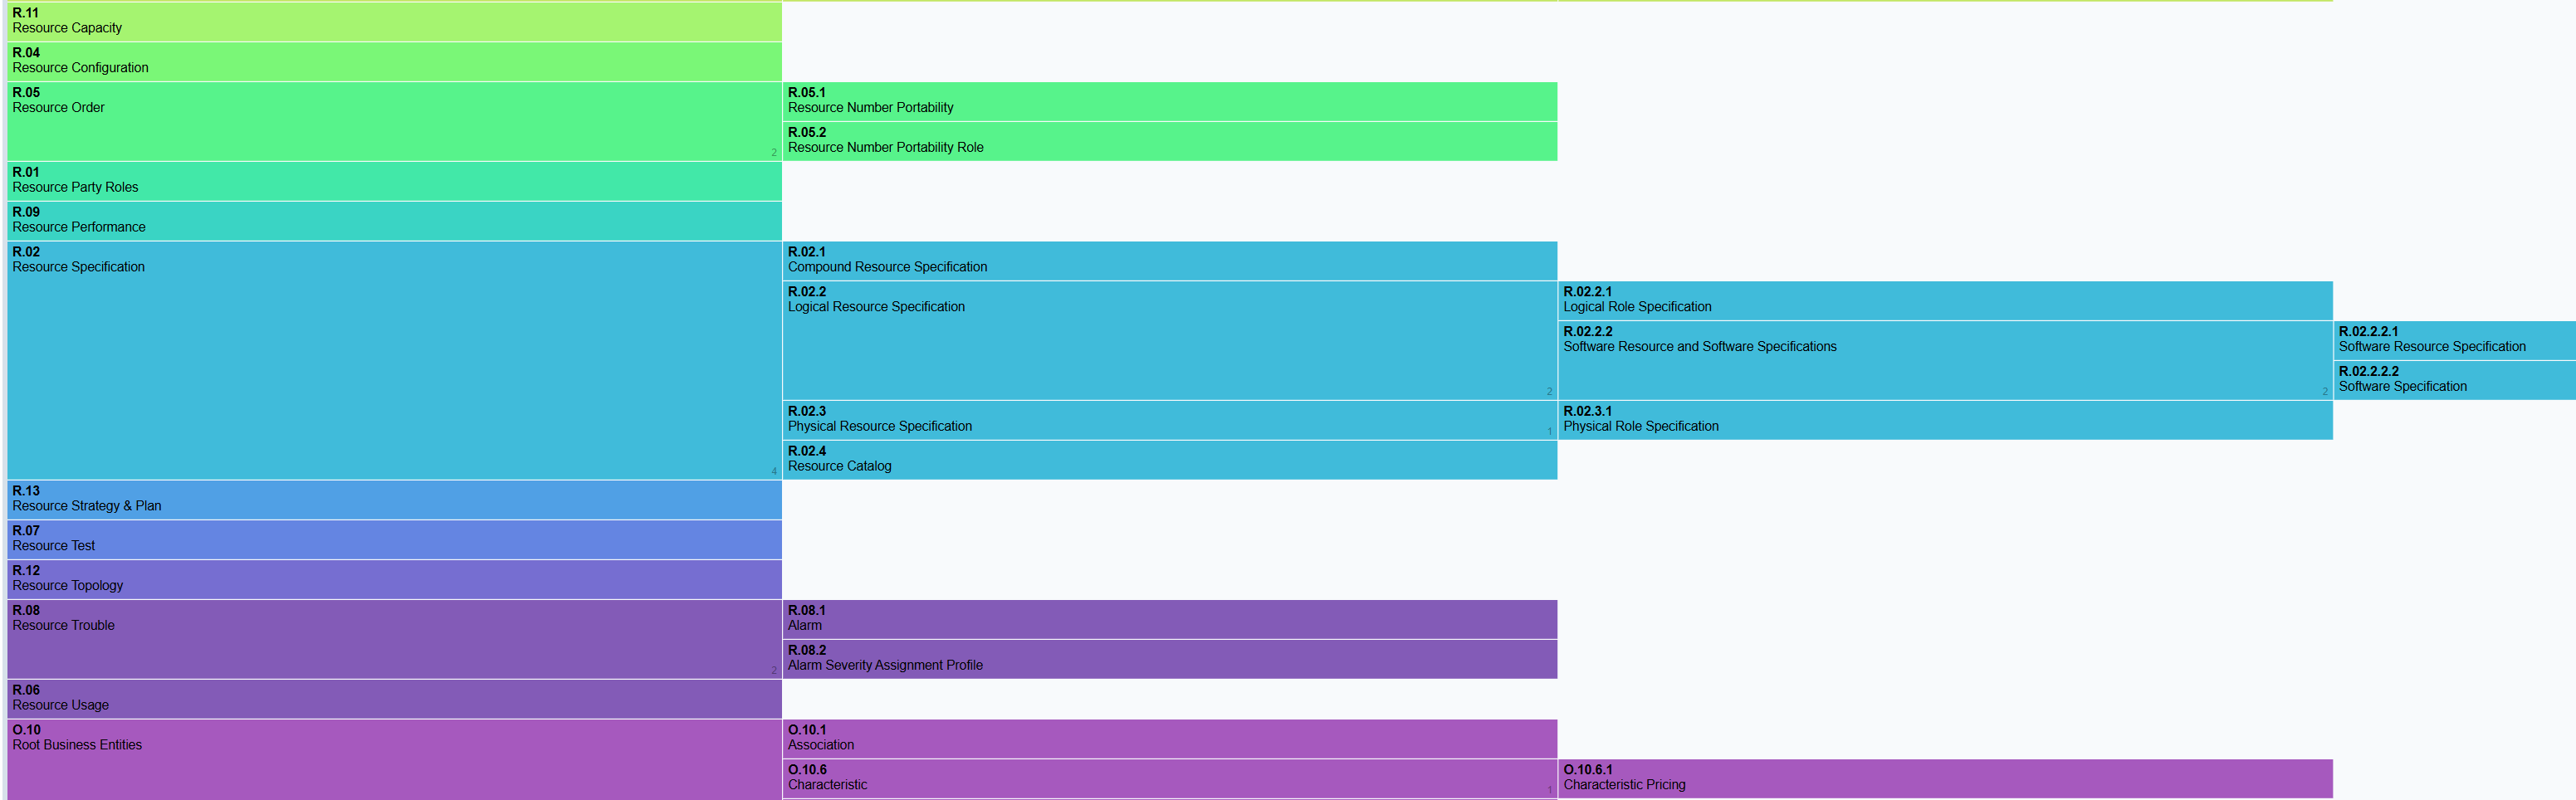Choose R.05.2 Resource Number Portability Role
Viewport: 2576px width, 800px height.
(1170, 141)
